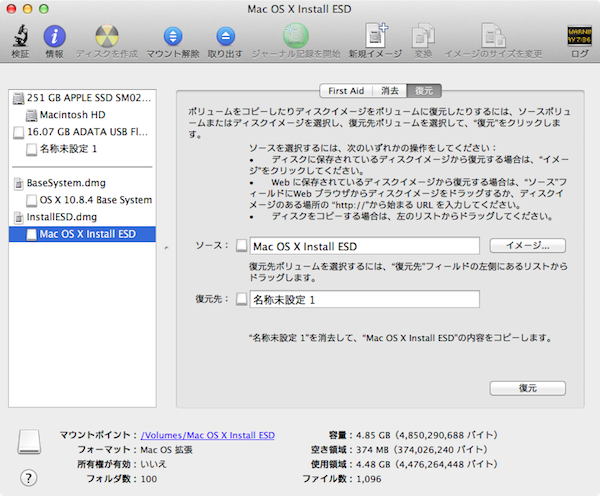Image resolution: width=600 pixels, height=496 pixels.
Task: Select InstallESD.dmg in sidebar
Action: 82,217
